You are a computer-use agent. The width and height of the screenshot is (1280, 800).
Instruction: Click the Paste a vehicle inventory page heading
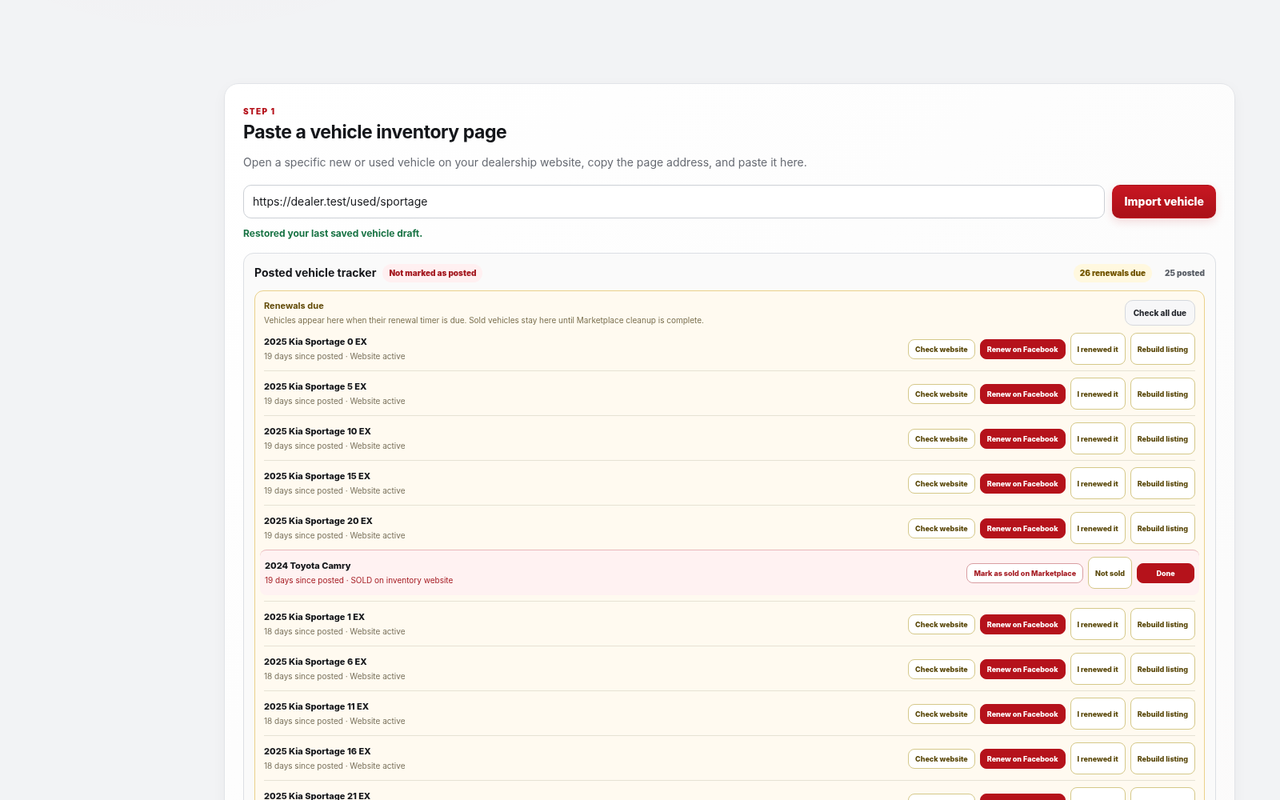click(375, 132)
